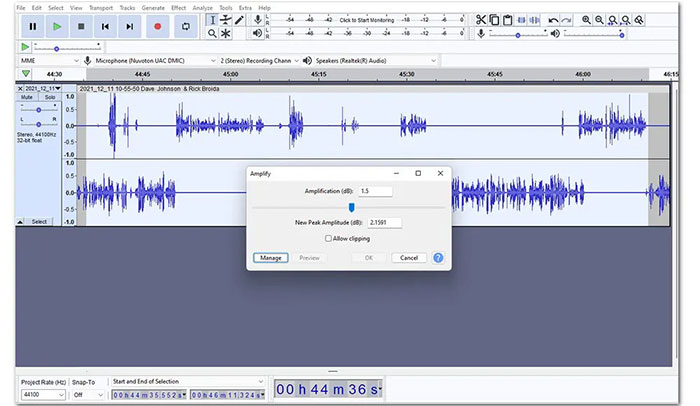Click the Cut scissors icon
This screenshot has height=406, width=700.
(481, 20)
